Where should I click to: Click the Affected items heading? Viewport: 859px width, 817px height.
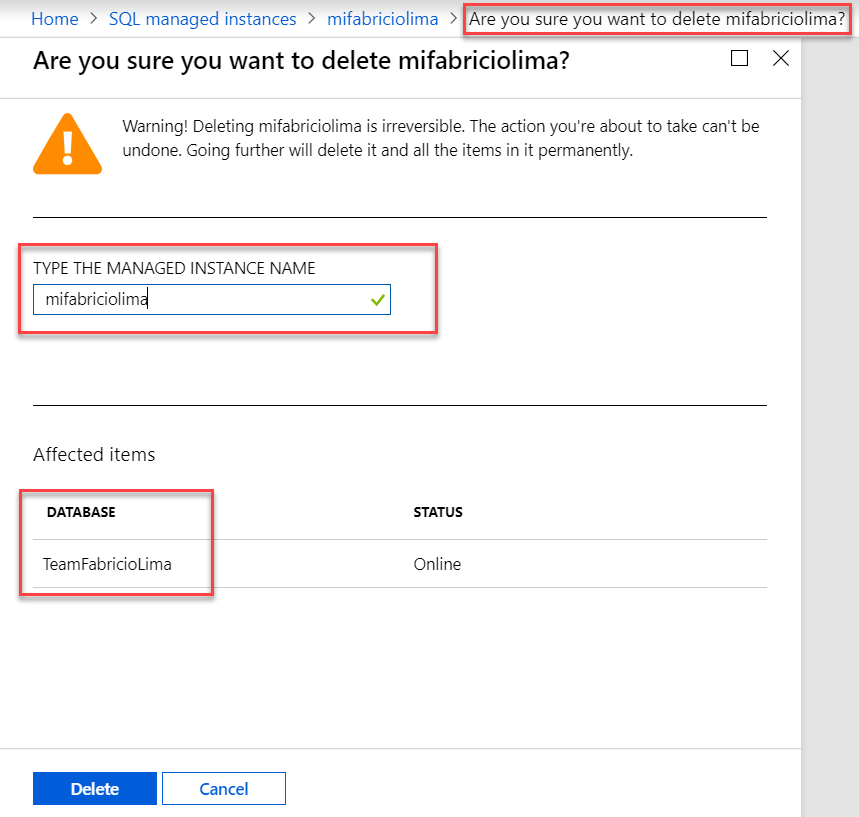coord(94,455)
